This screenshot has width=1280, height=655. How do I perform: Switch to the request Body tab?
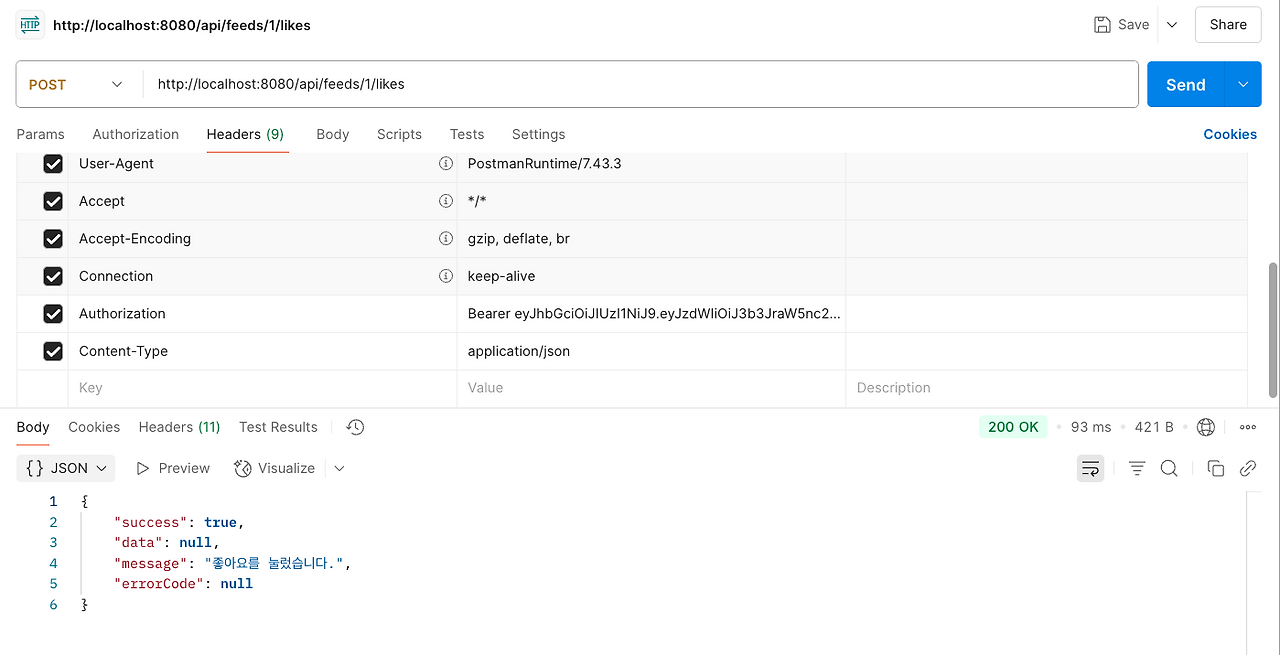[x=333, y=134]
